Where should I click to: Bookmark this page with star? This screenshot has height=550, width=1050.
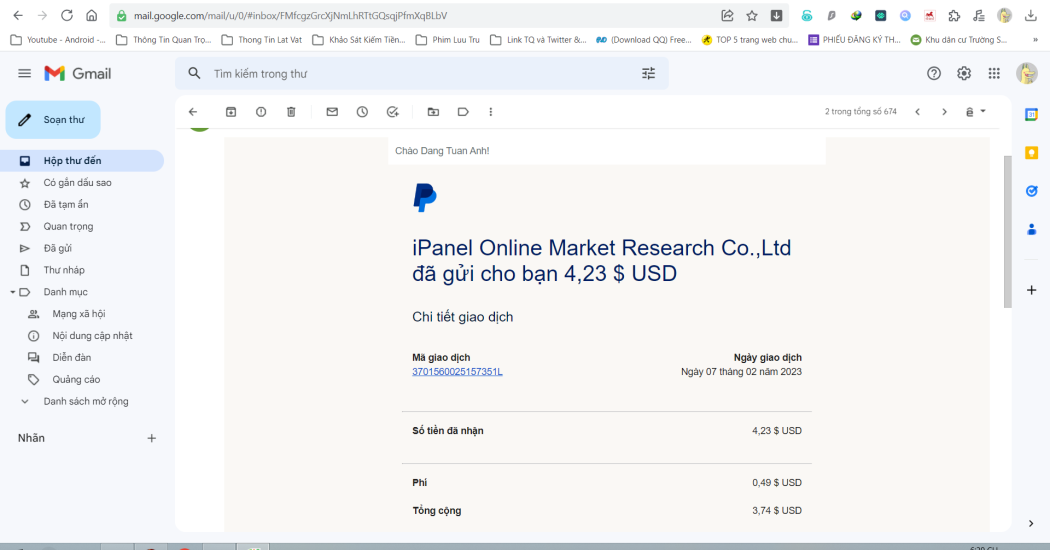pyautogui.click(x=752, y=15)
